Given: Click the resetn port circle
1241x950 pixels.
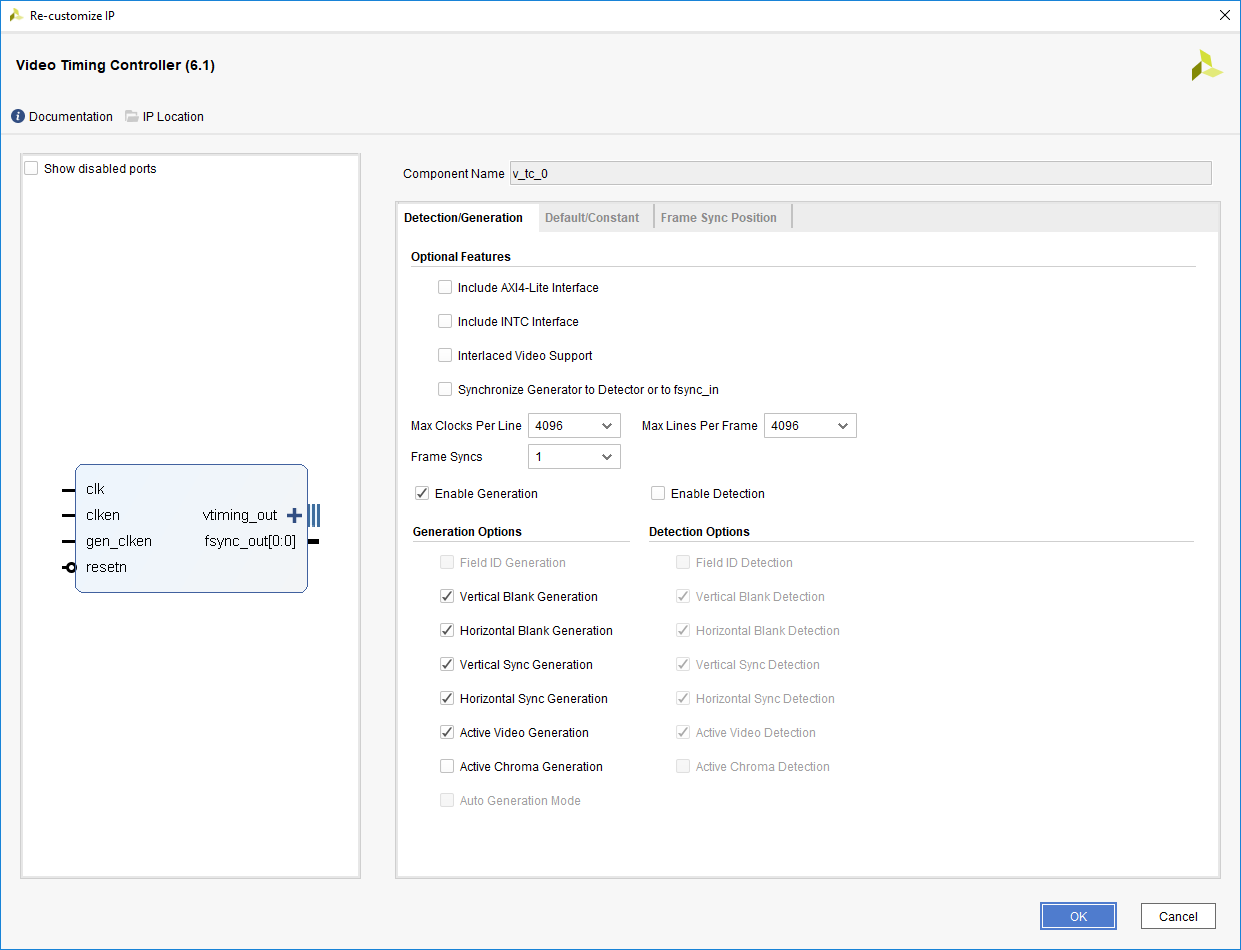Looking at the screenshot, I should pyautogui.click(x=70, y=567).
